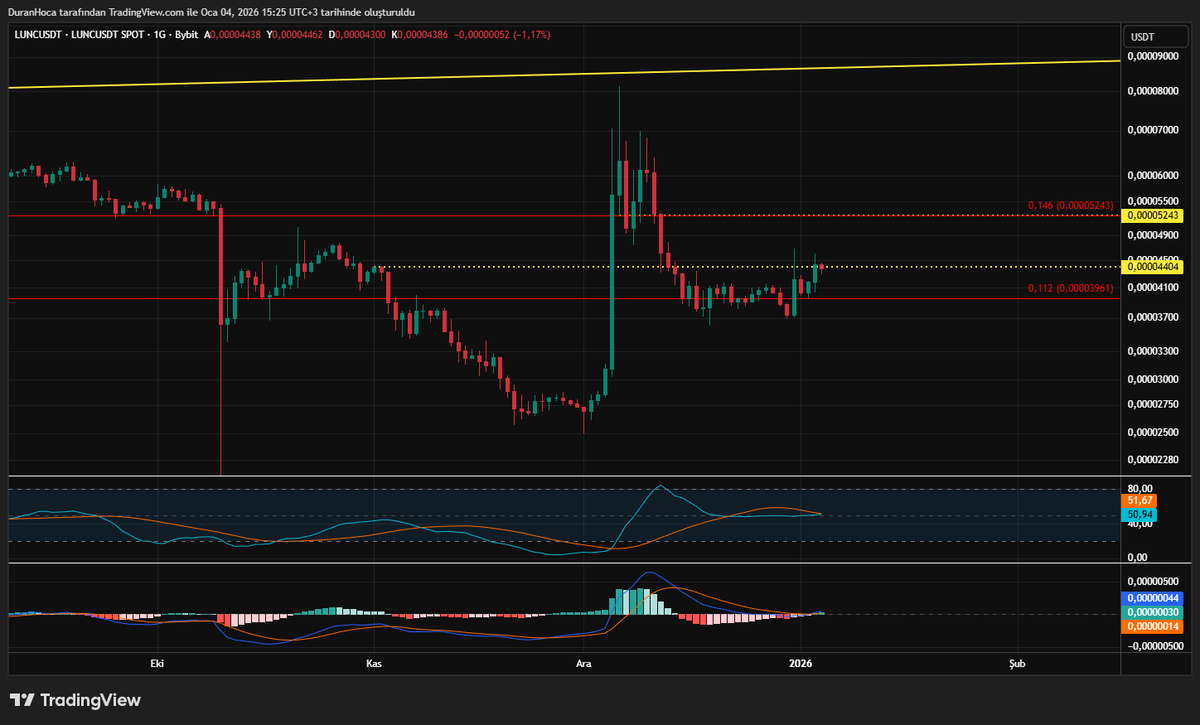The width and height of the screenshot is (1200, 725).
Task: Click the 0,00004100 price scale label
Action: click(x=1154, y=286)
